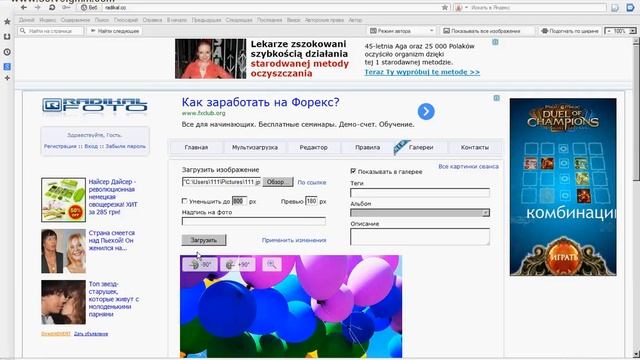Click 'Страна смеется над Пьехой' ad link
640x360 pixels.
(x=111, y=240)
